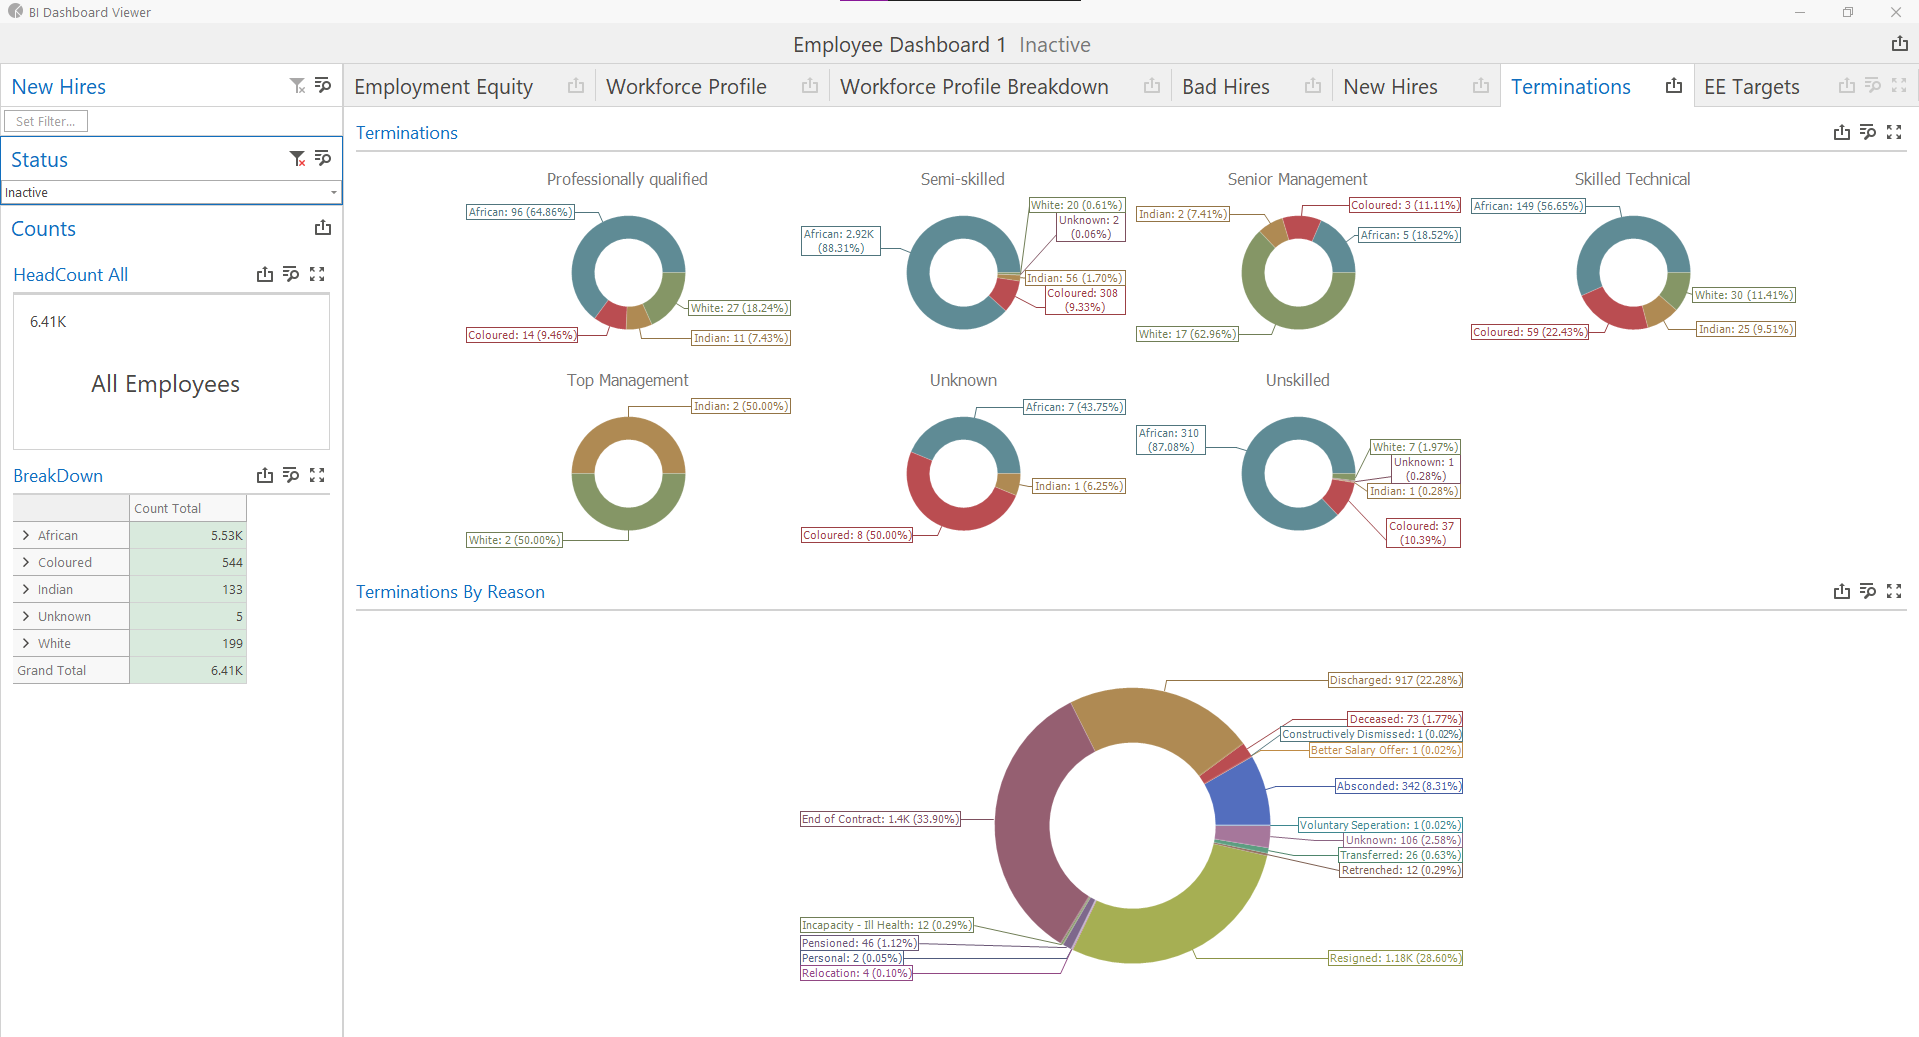Select the Grand Total row

click(x=130, y=670)
